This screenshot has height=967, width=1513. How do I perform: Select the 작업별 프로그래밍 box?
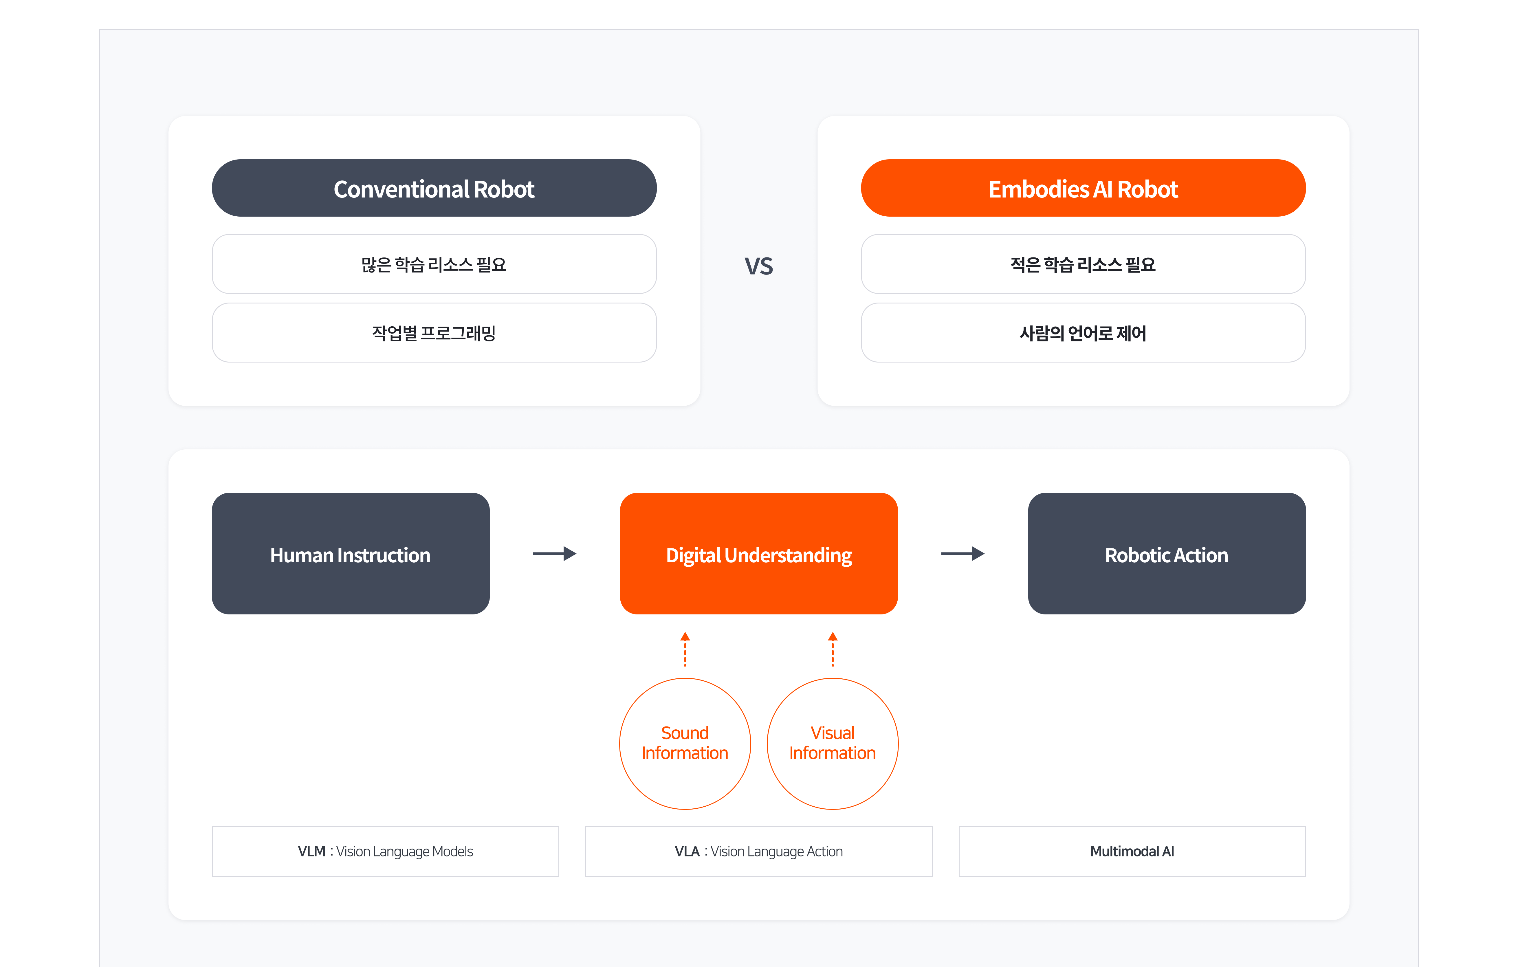tap(434, 333)
